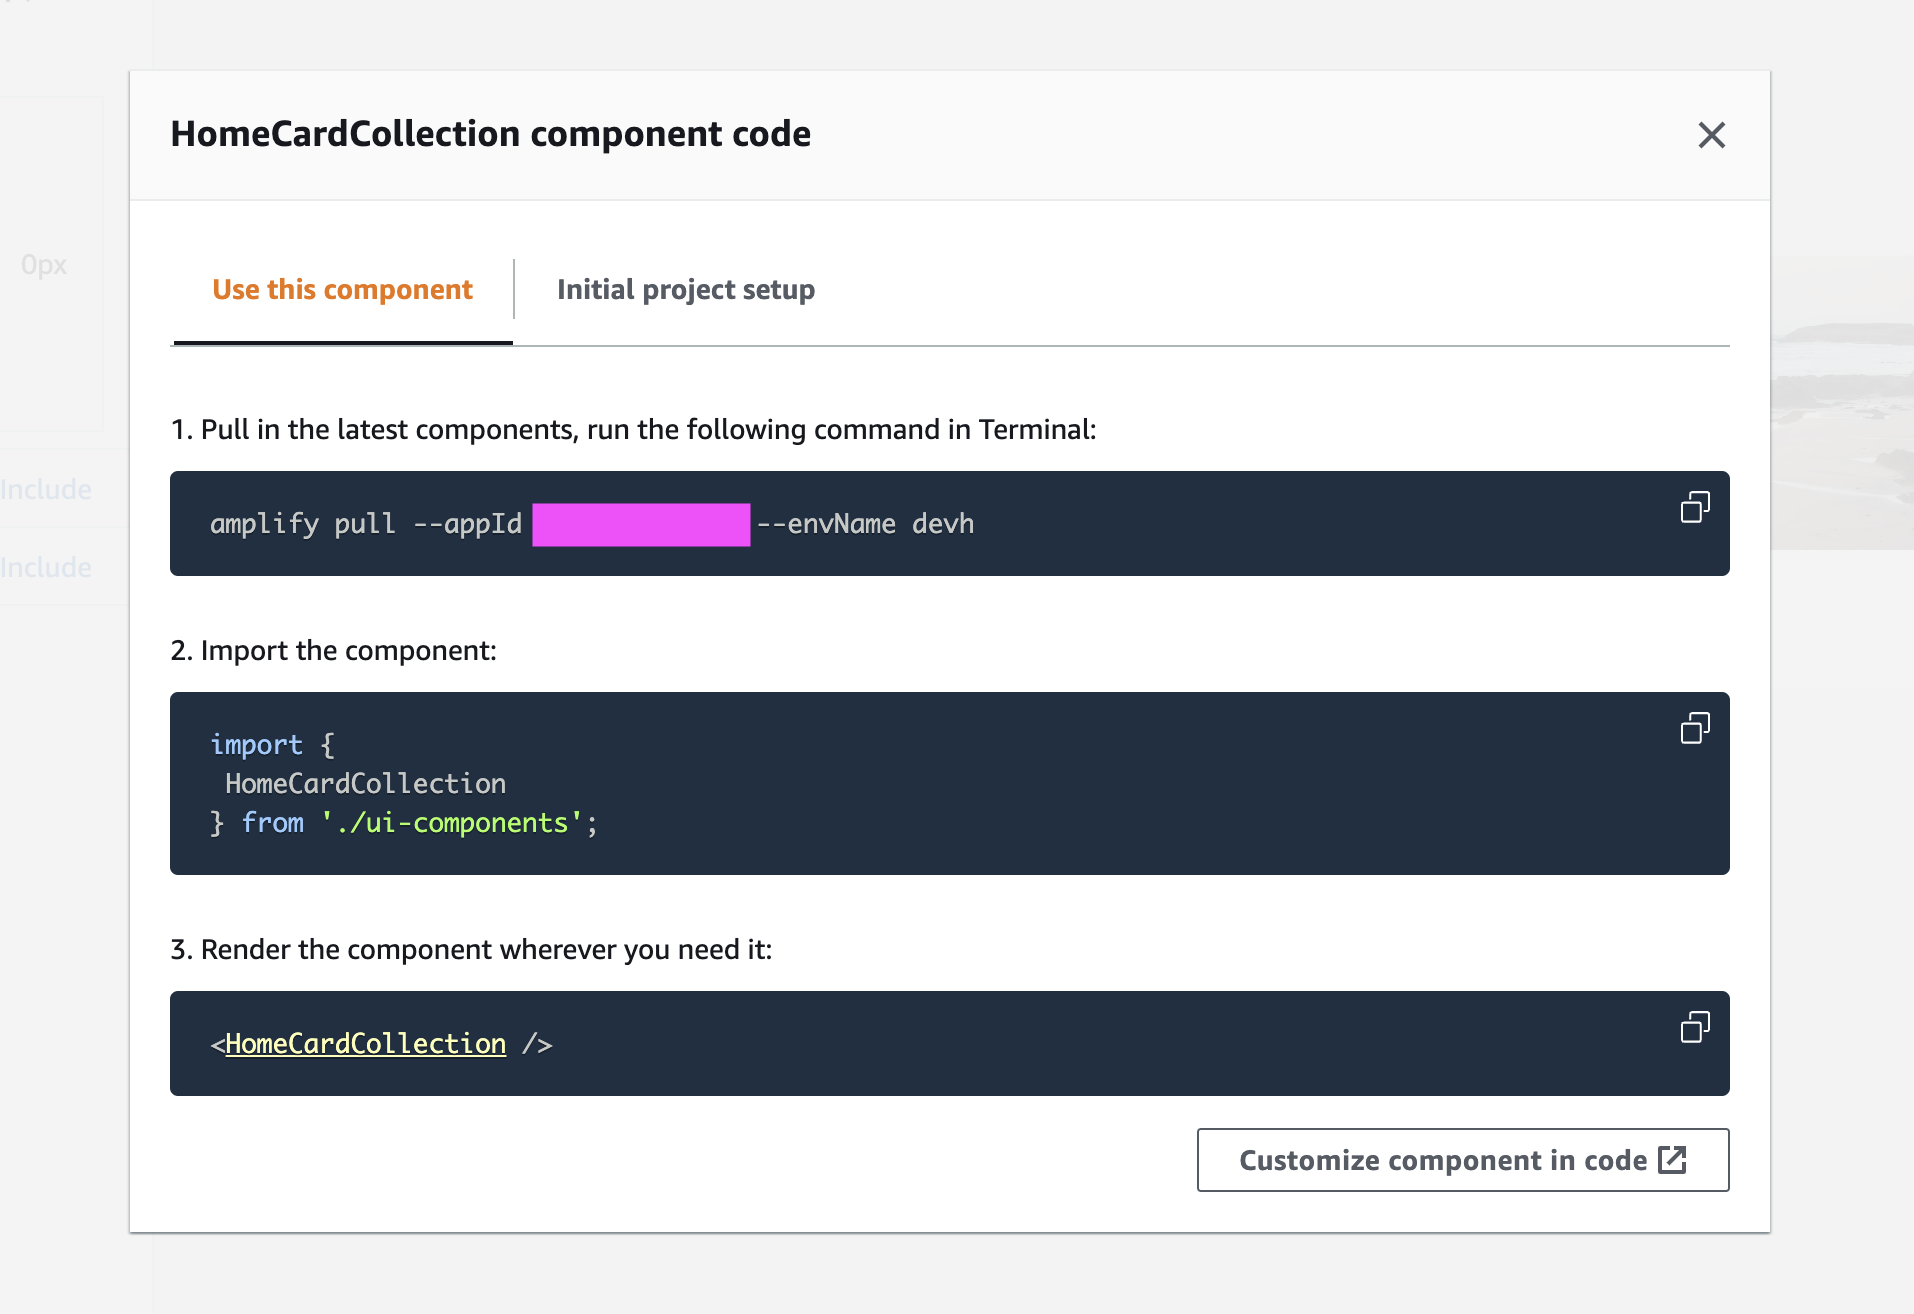This screenshot has height=1314, width=1914.
Task: Click the lower dimmed Include label
Action: tap(46, 568)
